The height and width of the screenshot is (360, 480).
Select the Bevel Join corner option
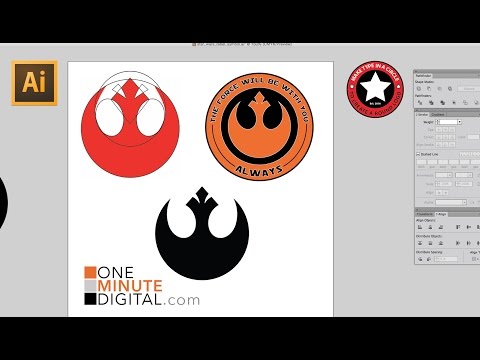[452, 137]
